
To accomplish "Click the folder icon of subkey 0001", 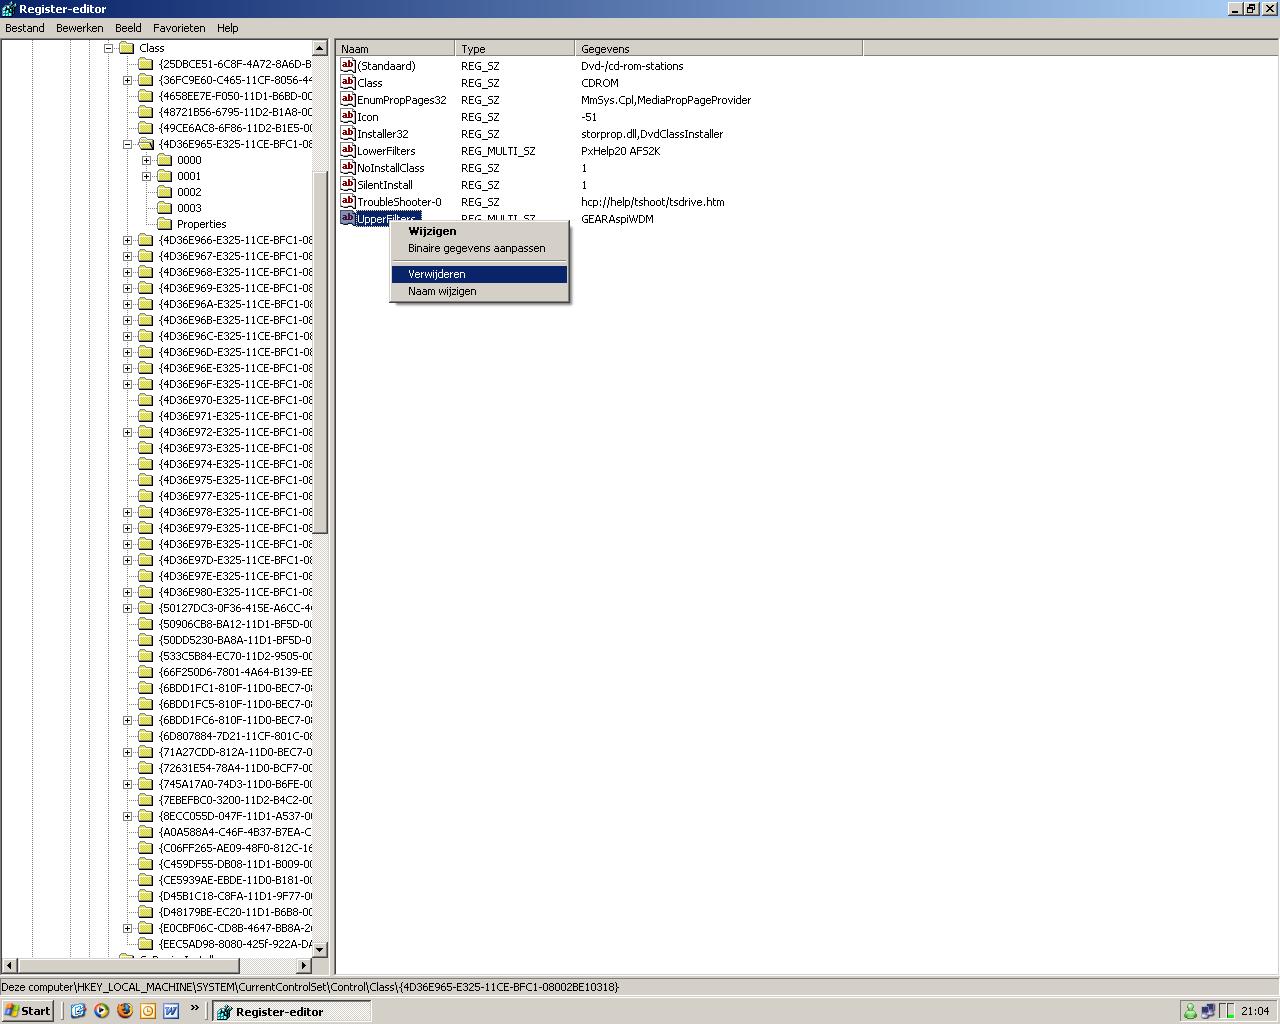I will click(164, 176).
